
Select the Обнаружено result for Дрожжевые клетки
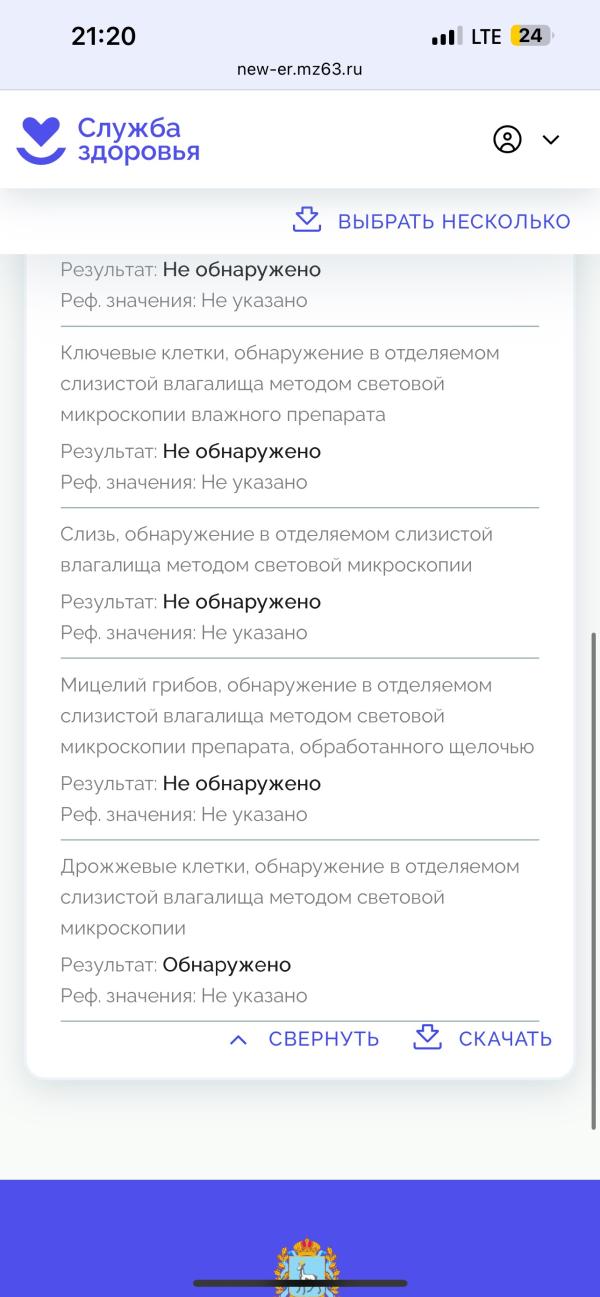point(227,964)
